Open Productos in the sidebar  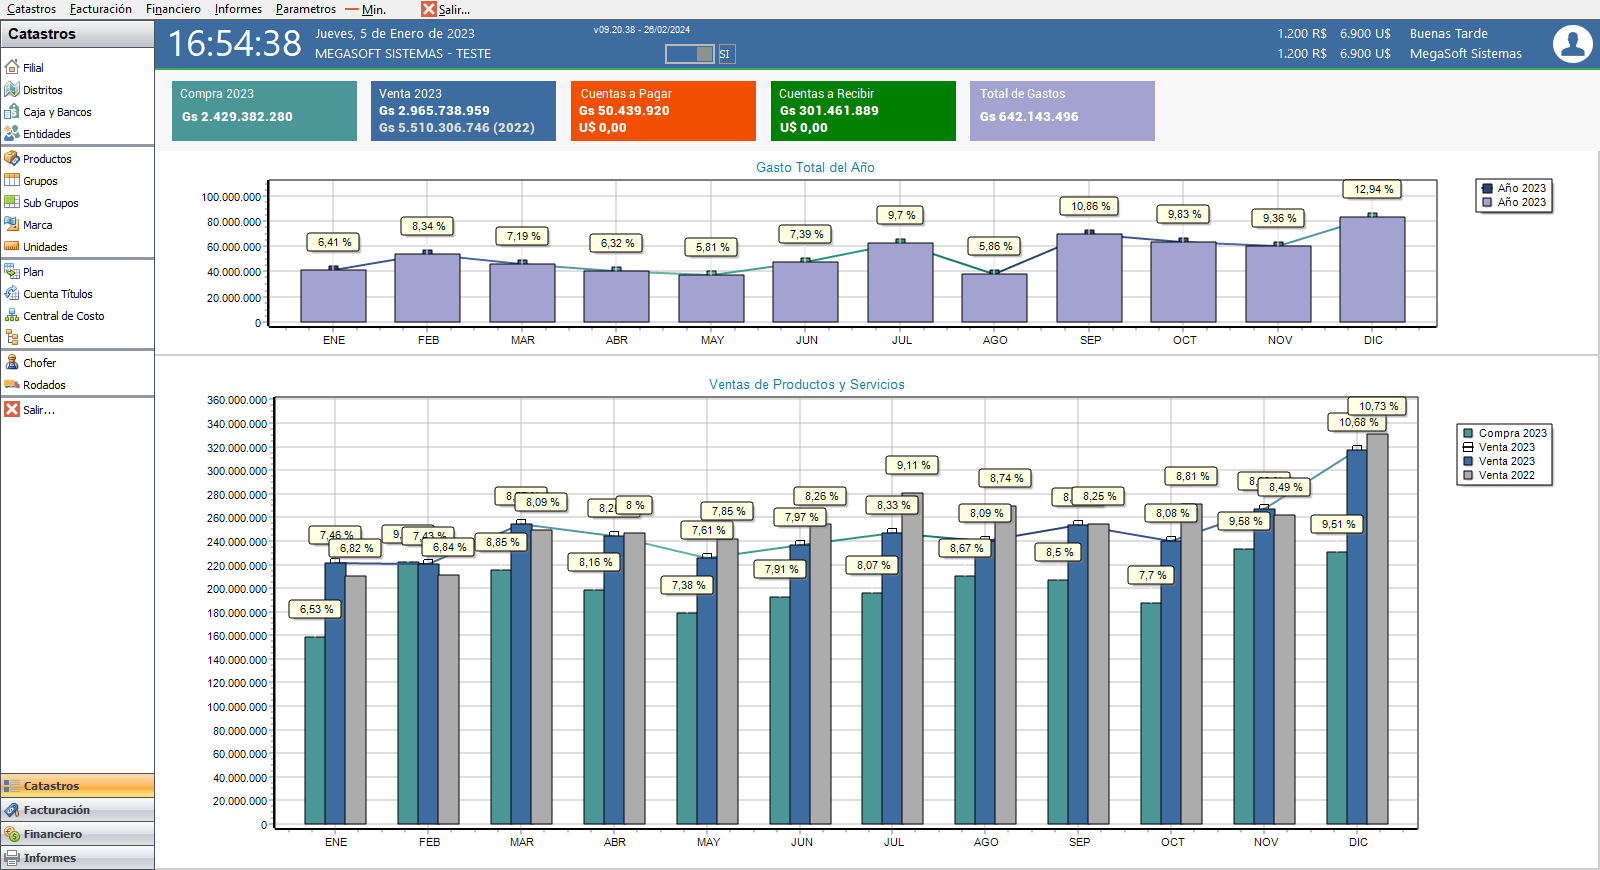click(38, 159)
